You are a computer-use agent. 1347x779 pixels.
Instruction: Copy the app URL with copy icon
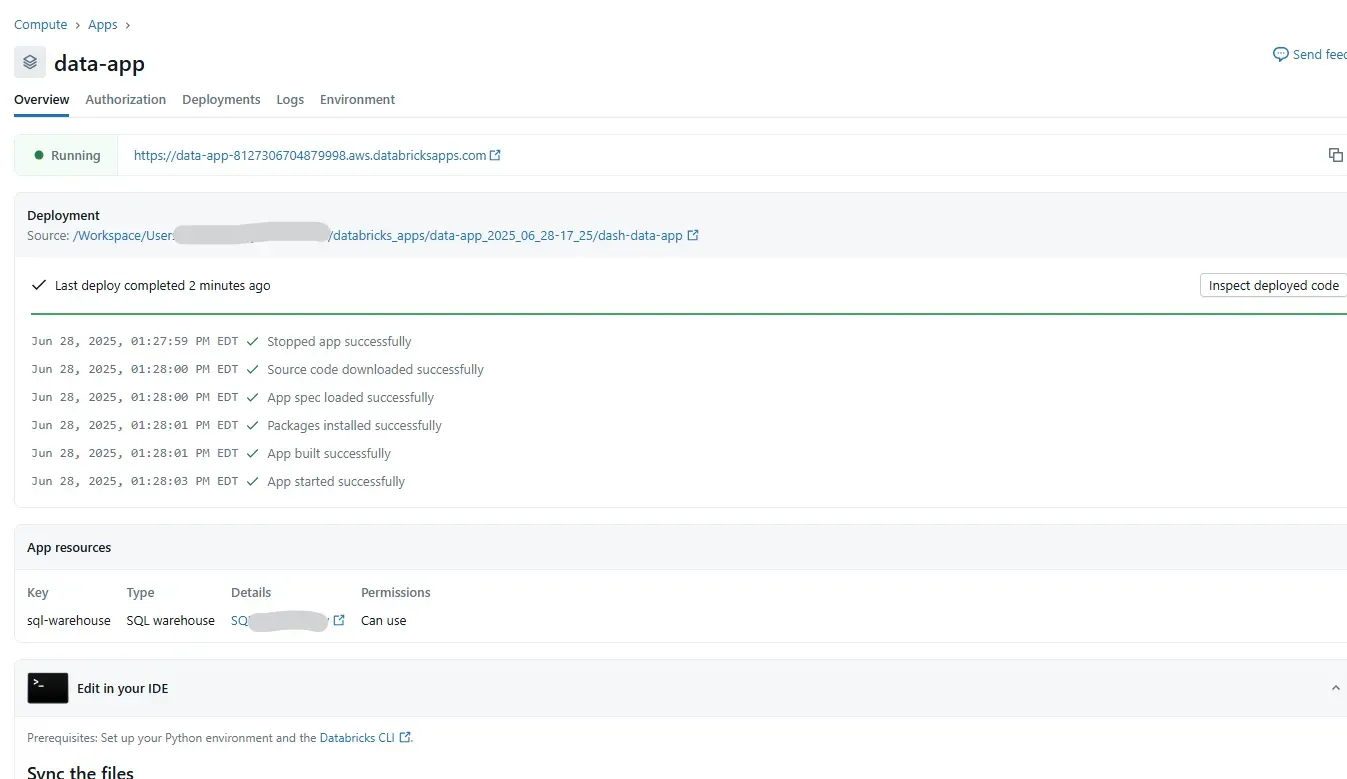pos(1335,155)
